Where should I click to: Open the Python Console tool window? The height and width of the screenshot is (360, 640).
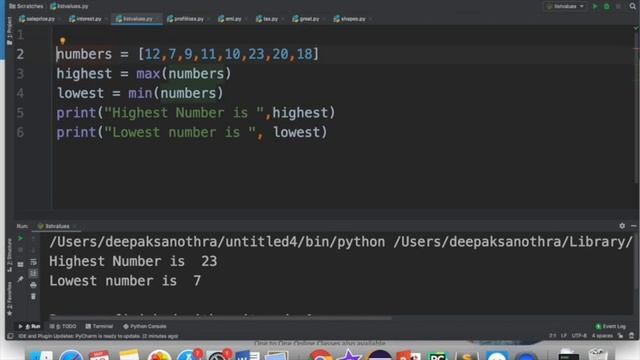(x=144, y=326)
